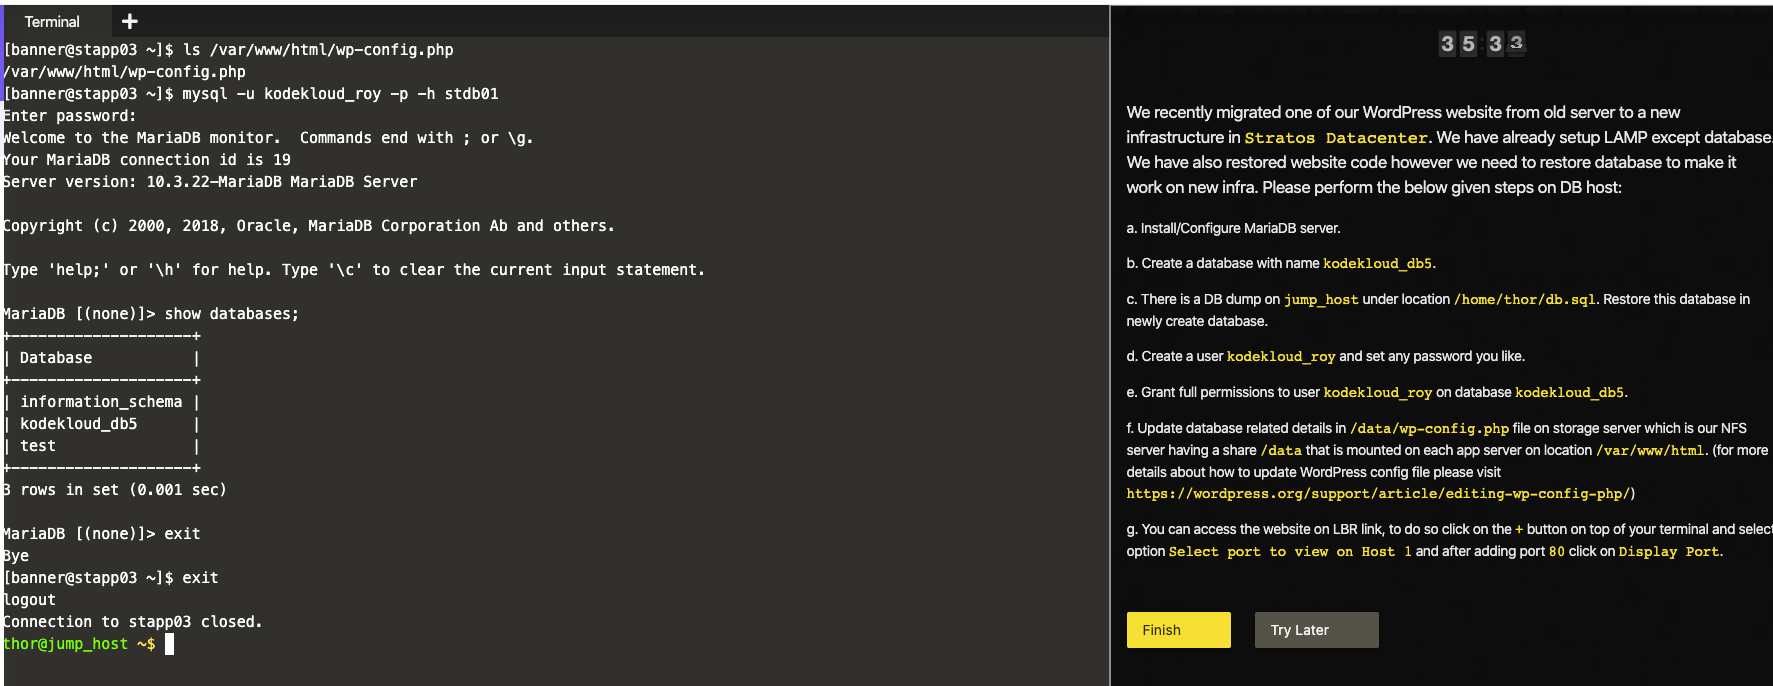
Task: Click the Finish button
Action: point(1178,630)
